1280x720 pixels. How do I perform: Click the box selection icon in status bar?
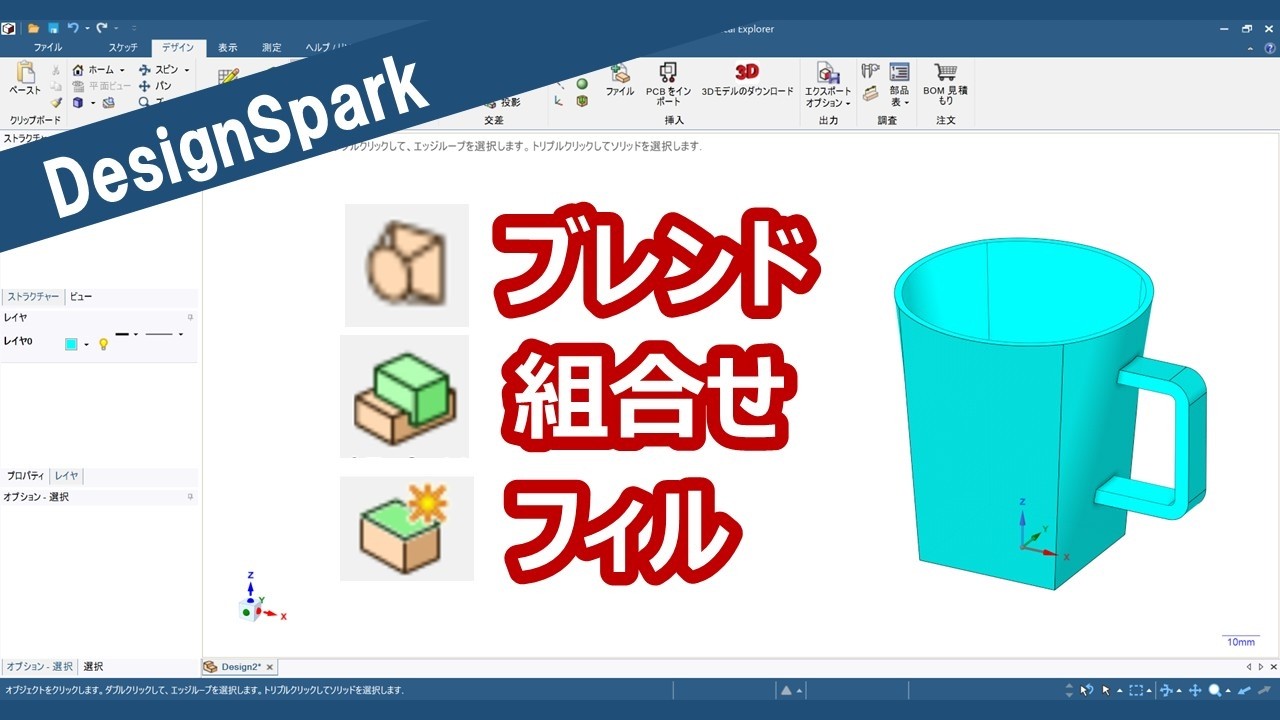tap(1136, 690)
